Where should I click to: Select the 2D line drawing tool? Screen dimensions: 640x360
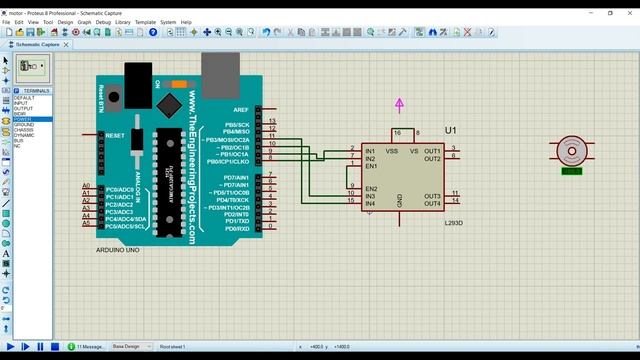[x=6, y=203]
